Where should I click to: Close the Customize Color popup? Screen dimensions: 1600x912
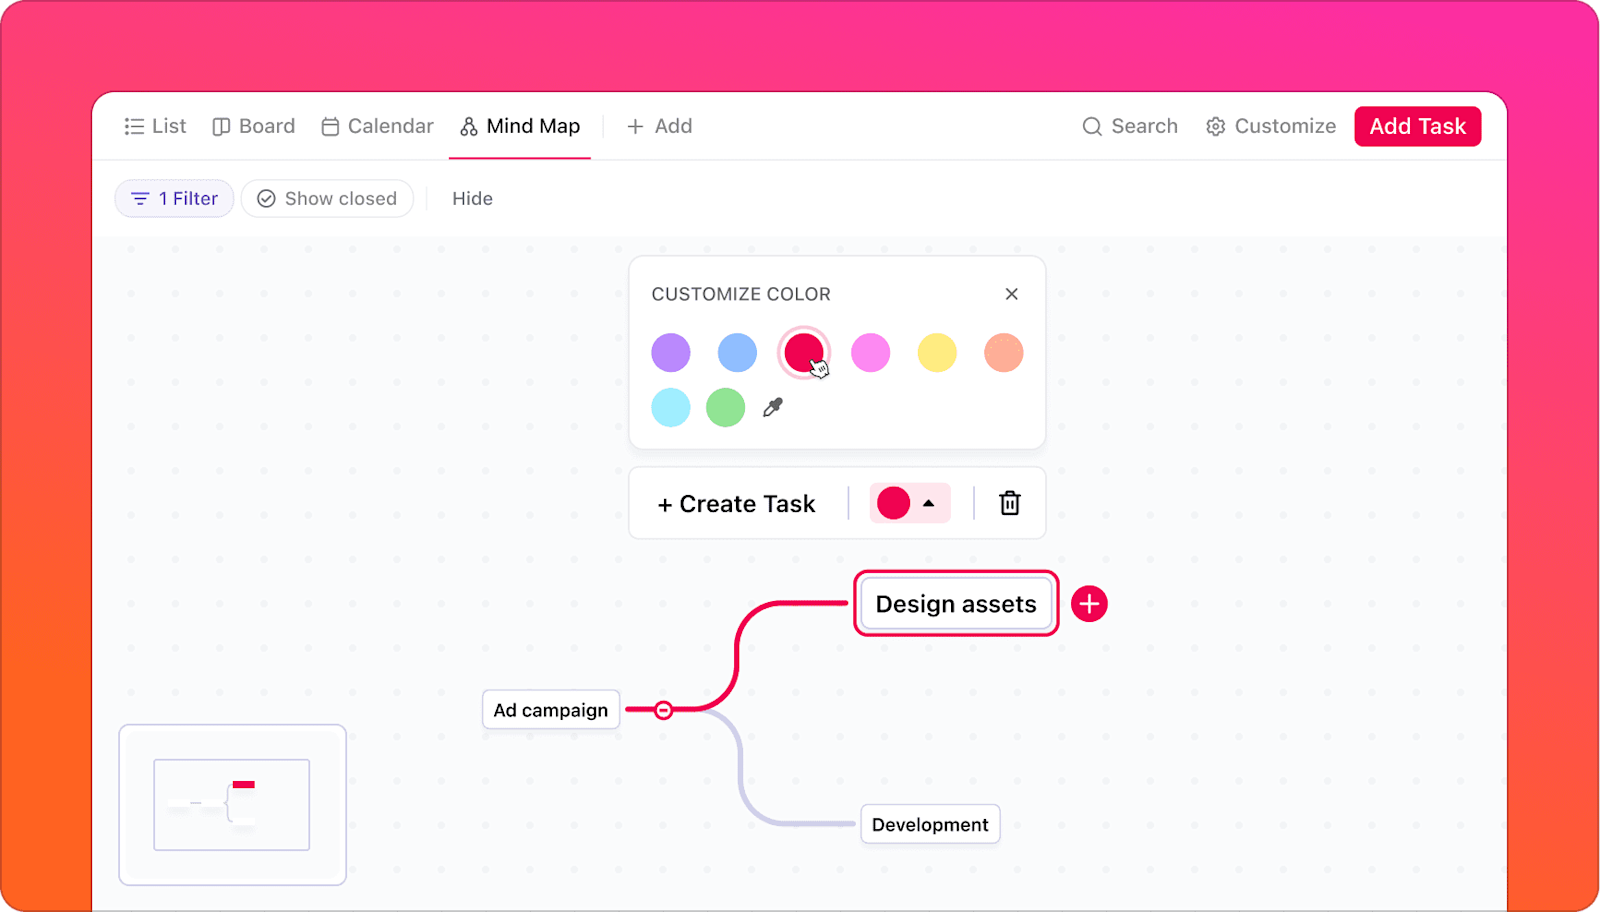(x=1011, y=293)
